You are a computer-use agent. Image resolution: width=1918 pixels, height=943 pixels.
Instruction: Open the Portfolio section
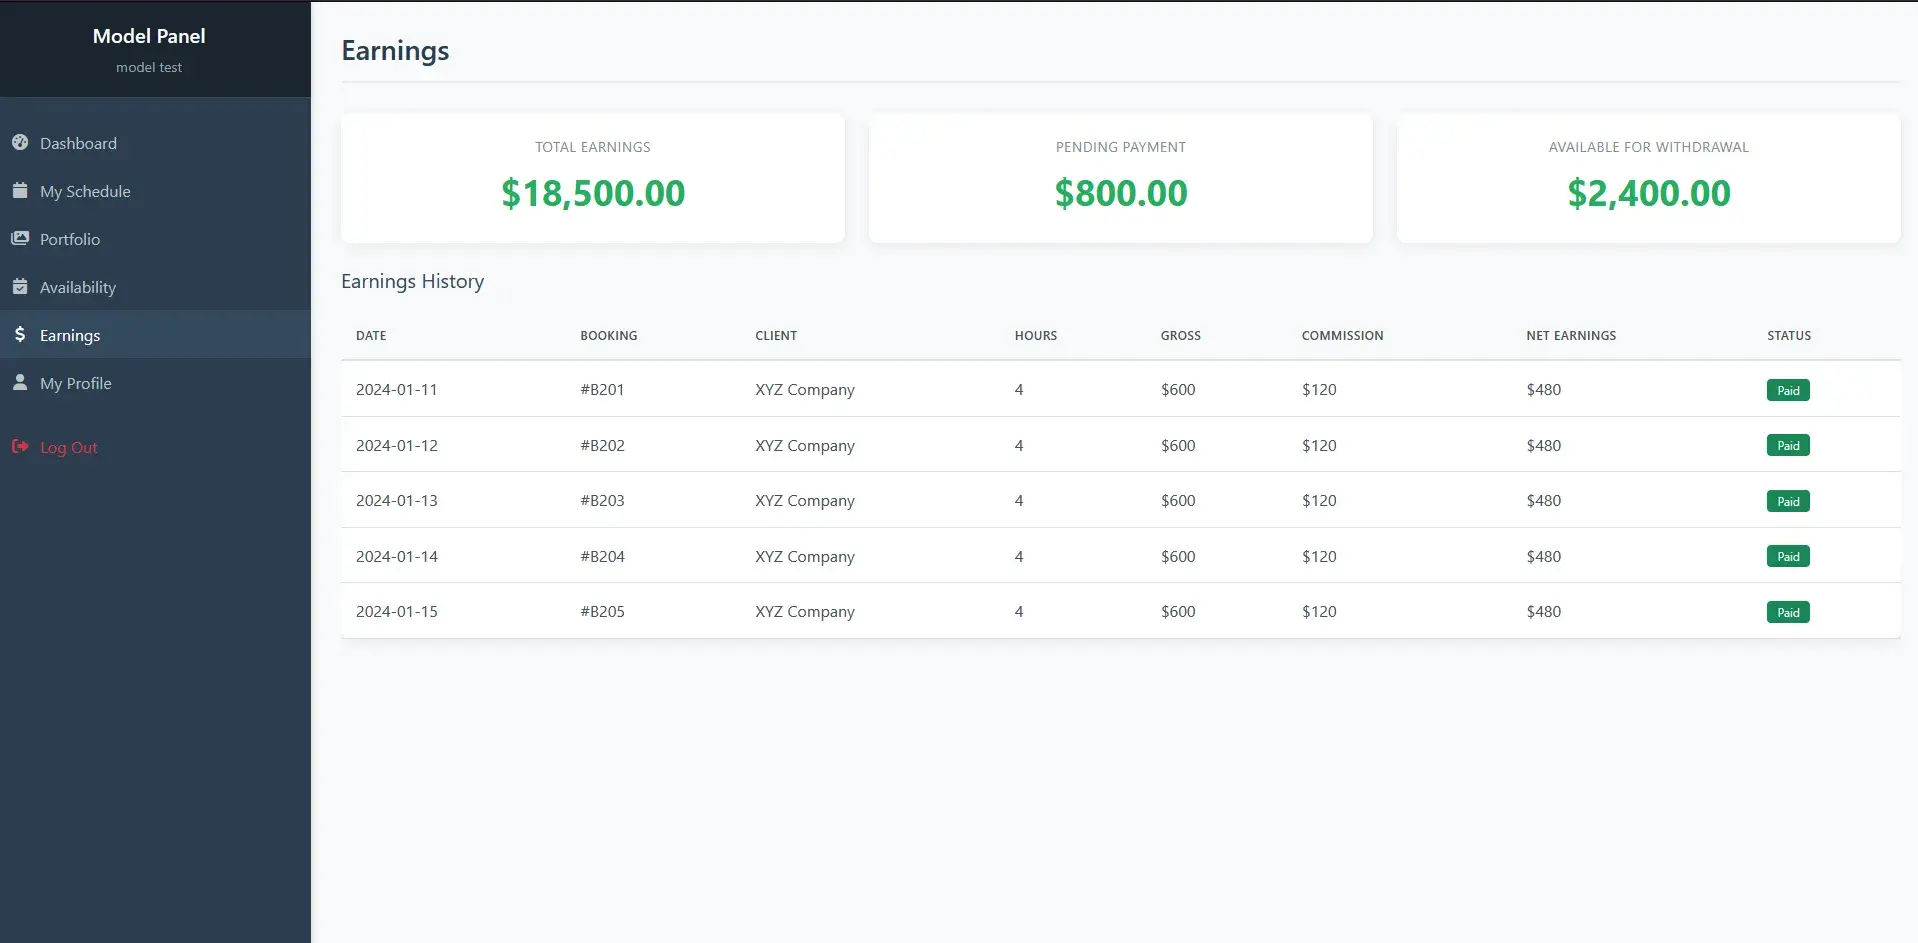coord(70,240)
